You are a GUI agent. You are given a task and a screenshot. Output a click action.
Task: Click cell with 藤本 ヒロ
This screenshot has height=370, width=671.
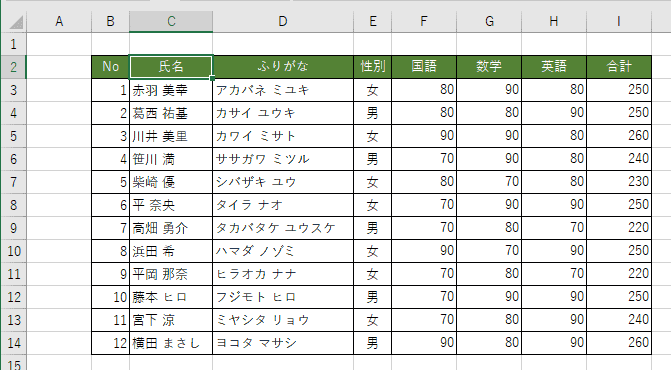pyautogui.click(x=171, y=297)
